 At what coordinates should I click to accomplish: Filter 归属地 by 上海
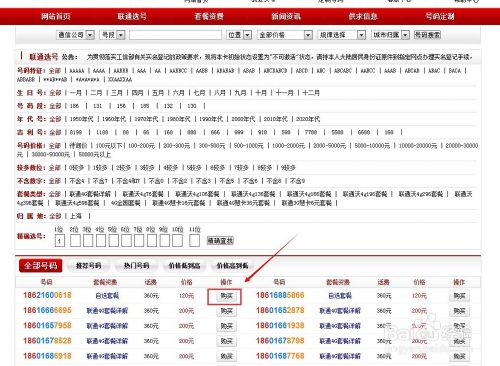(76, 216)
